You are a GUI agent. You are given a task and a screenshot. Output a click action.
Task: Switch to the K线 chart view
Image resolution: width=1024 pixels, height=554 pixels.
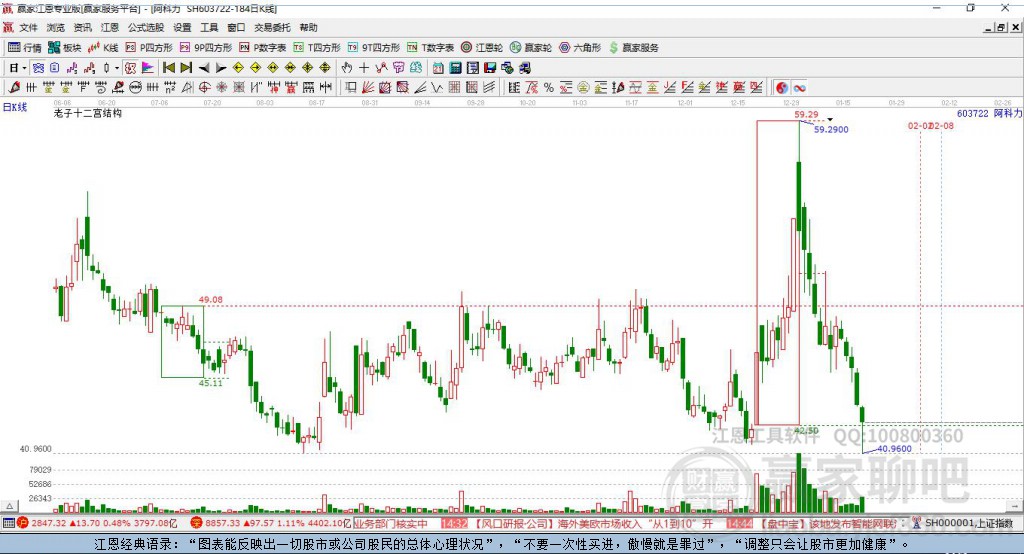click(103, 48)
